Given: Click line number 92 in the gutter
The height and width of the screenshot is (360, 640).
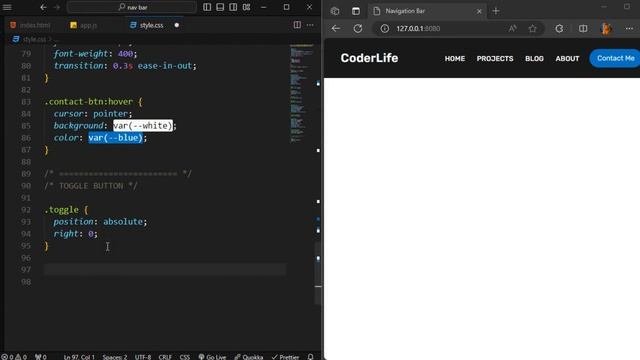Looking at the screenshot, I should coord(26,210).
